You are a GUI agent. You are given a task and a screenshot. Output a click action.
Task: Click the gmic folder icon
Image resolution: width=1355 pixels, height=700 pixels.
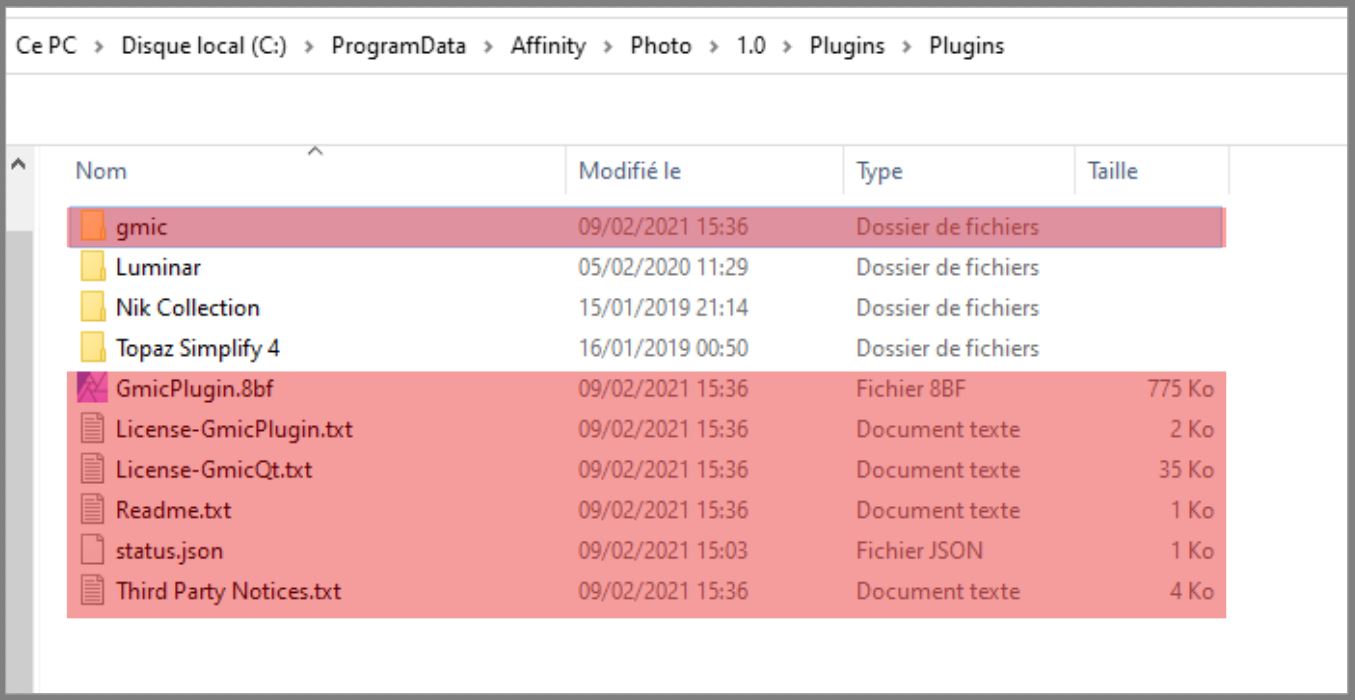pyautogui.click(x=92, y=227)
